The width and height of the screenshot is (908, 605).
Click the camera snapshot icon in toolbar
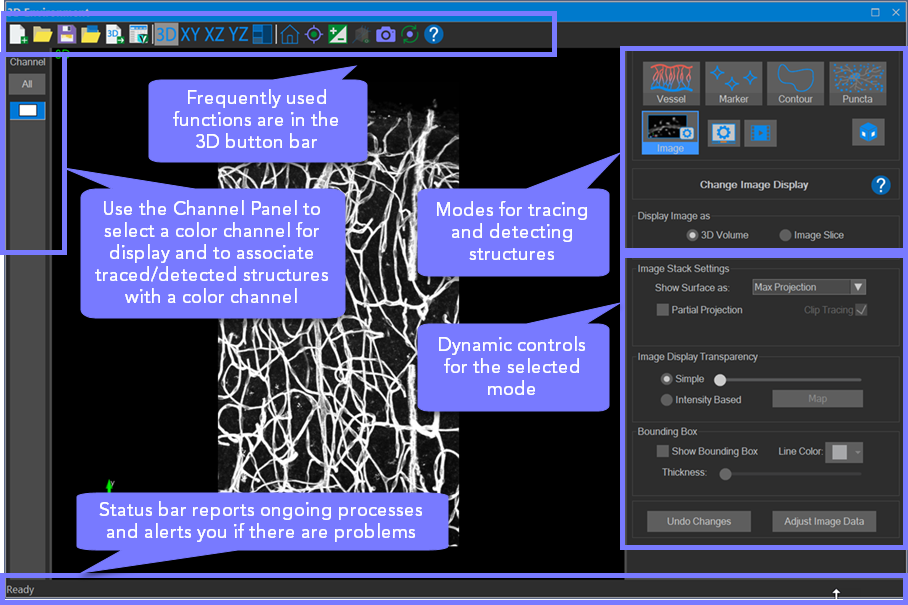tap(385, 35)
